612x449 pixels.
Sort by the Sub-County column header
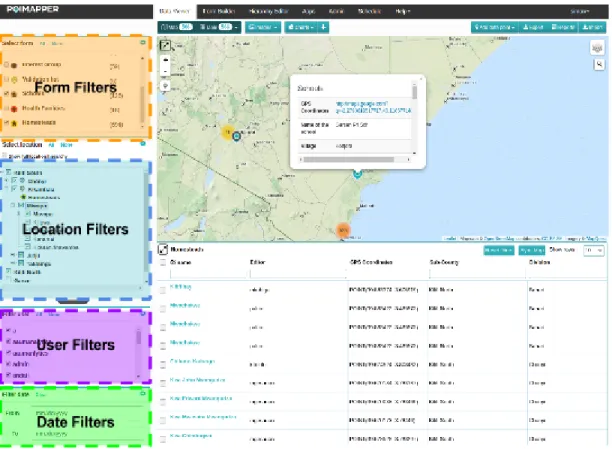tap(444, 262)
